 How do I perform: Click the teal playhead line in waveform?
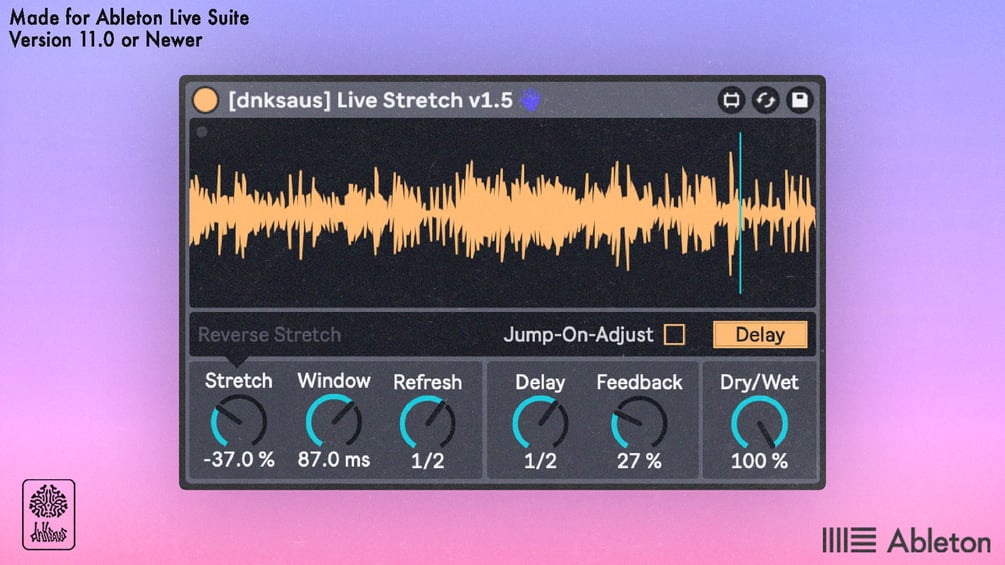pyautogui.click(x=740, y=213)
